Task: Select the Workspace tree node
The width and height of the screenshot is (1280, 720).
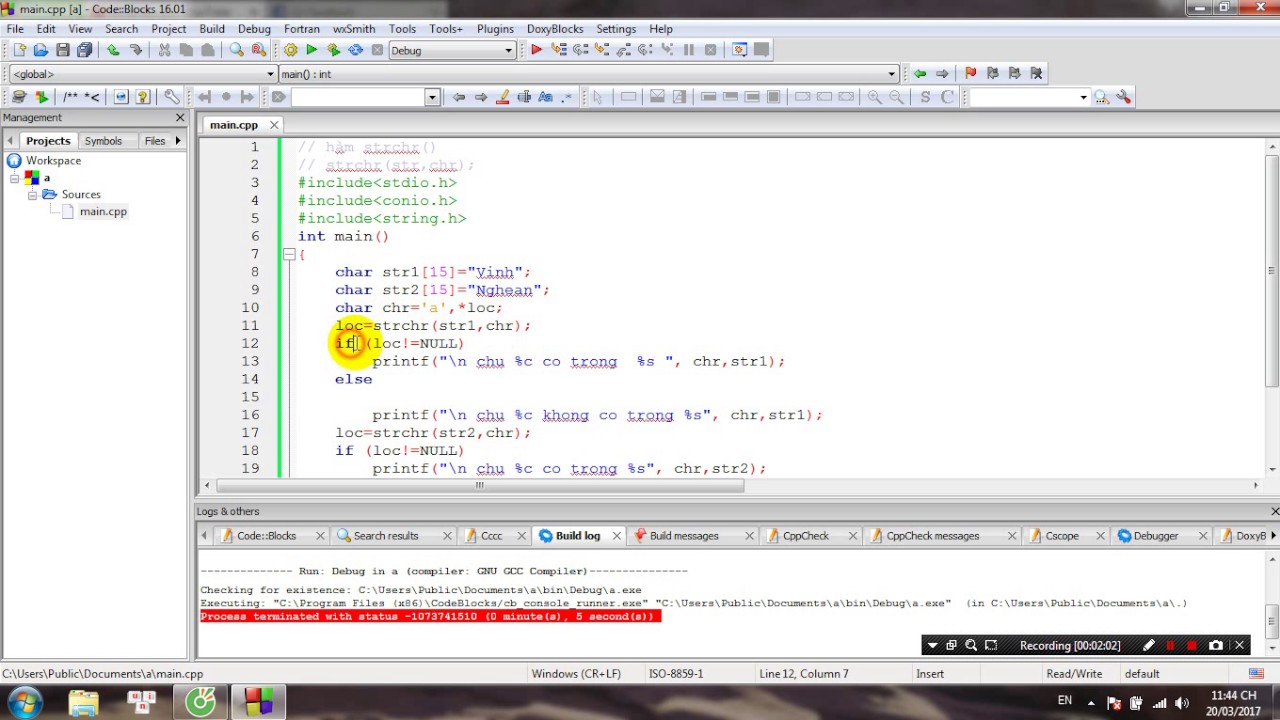Action: click(x=53, y=161)
